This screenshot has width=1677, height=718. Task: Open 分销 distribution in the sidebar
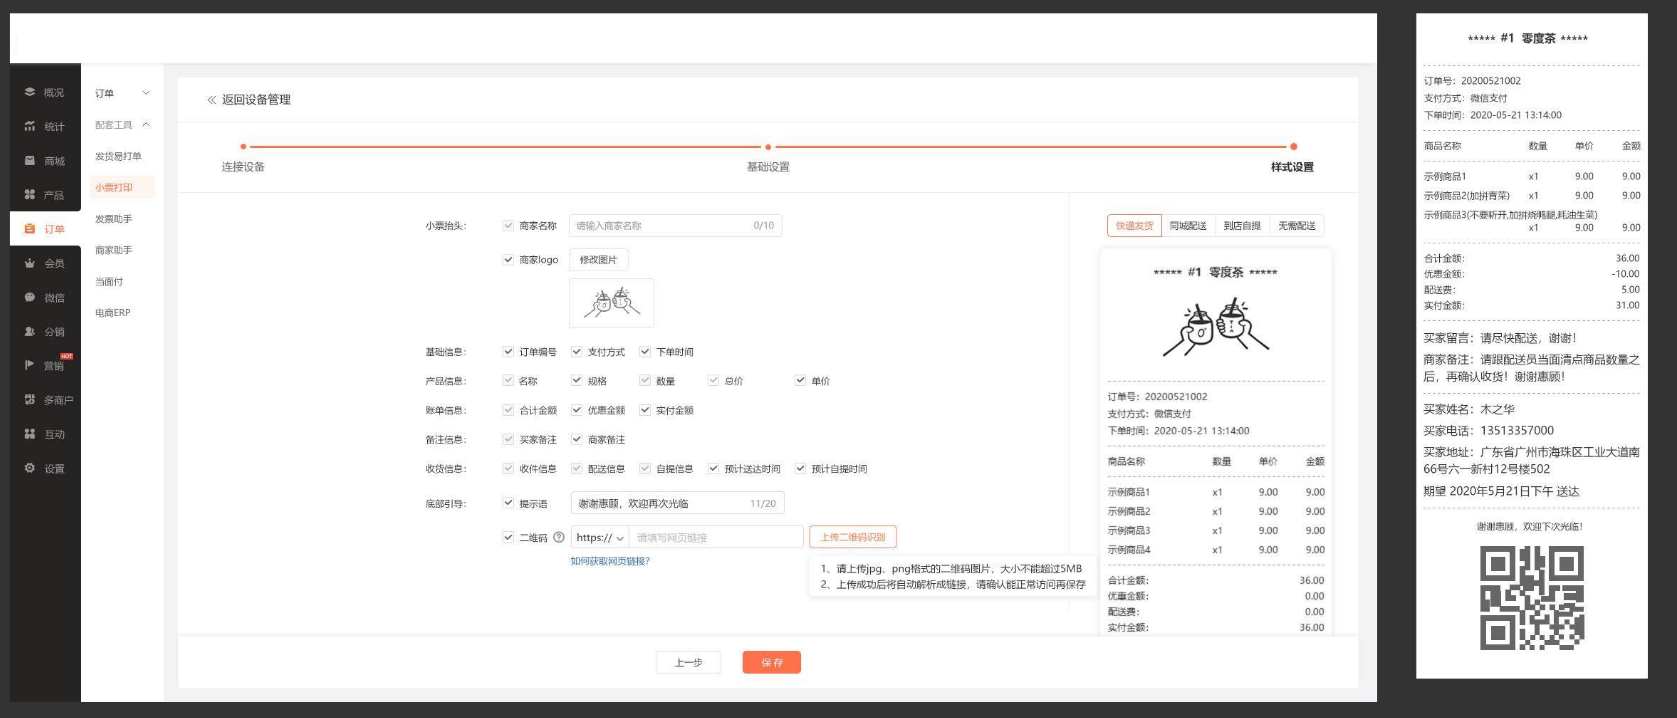tap(44, 331)
